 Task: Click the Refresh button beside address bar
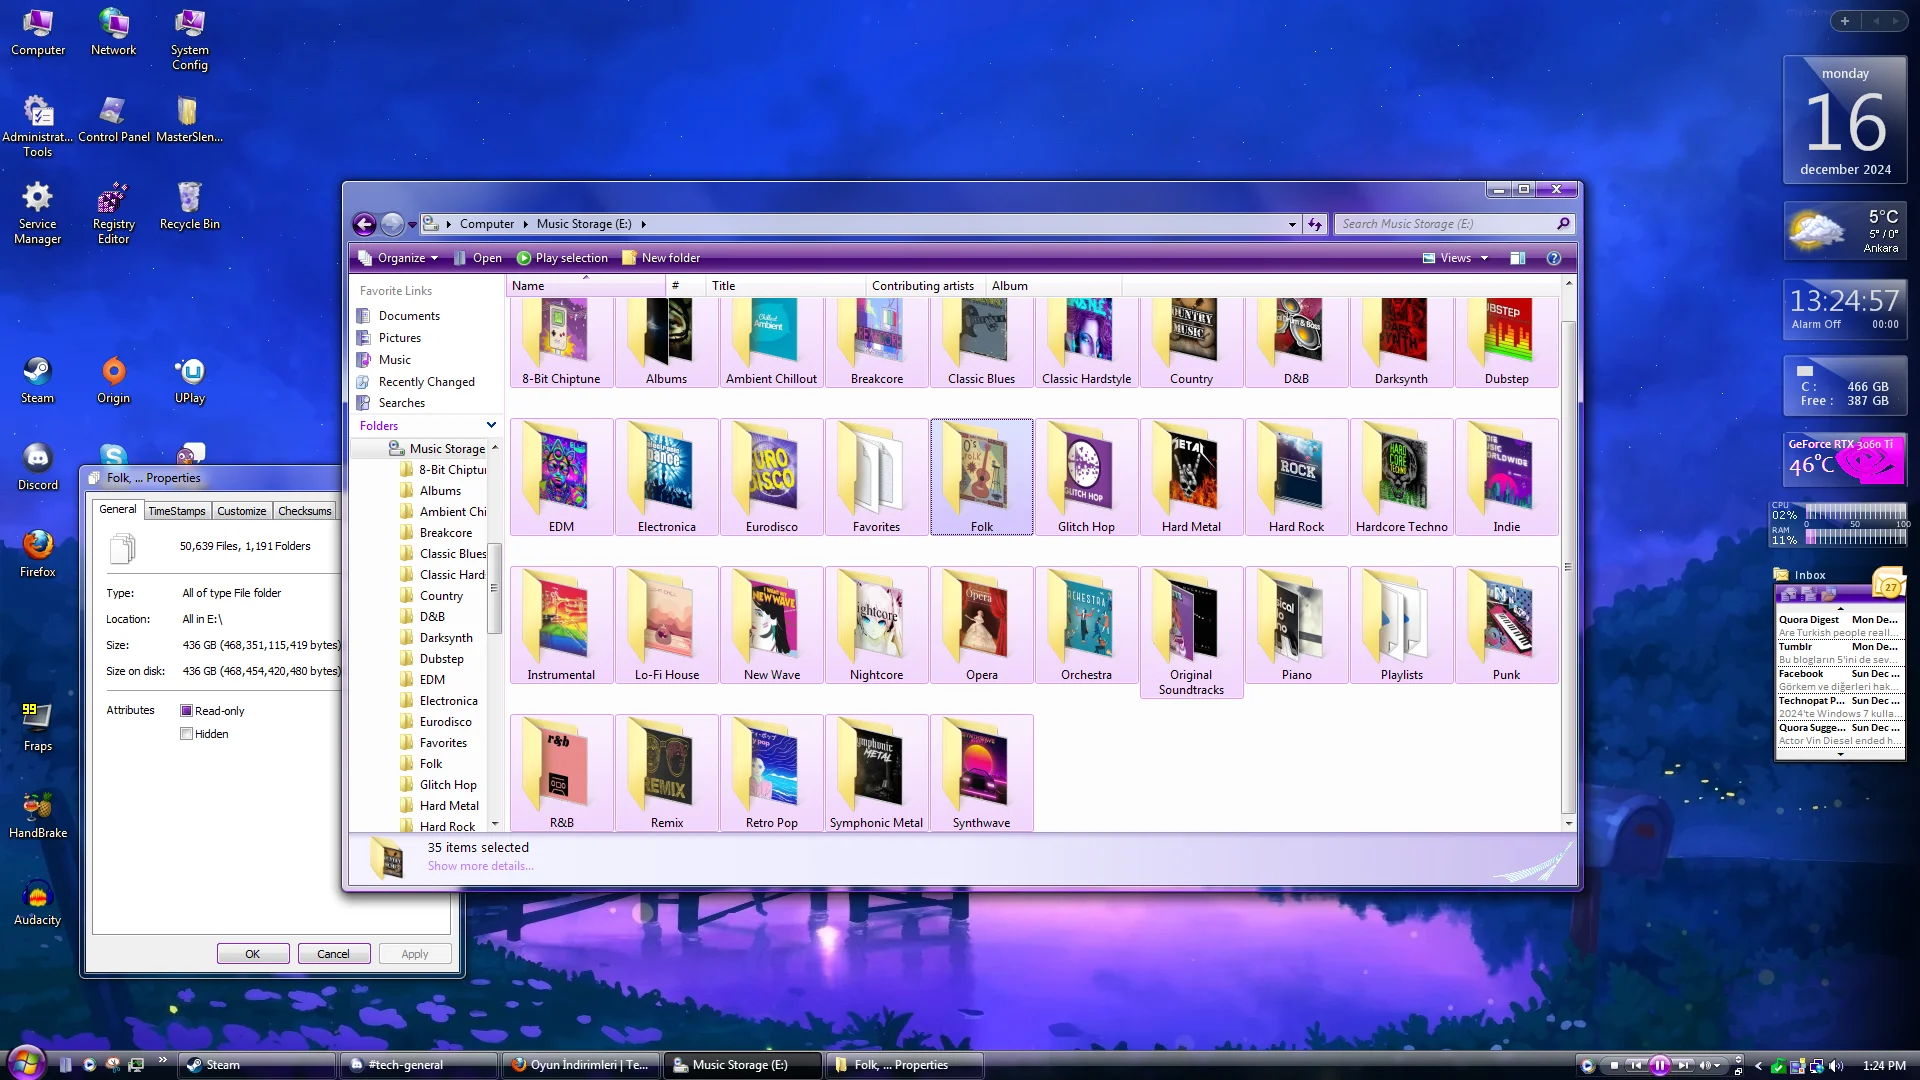pyautogui.click(x=1315, y=224)
